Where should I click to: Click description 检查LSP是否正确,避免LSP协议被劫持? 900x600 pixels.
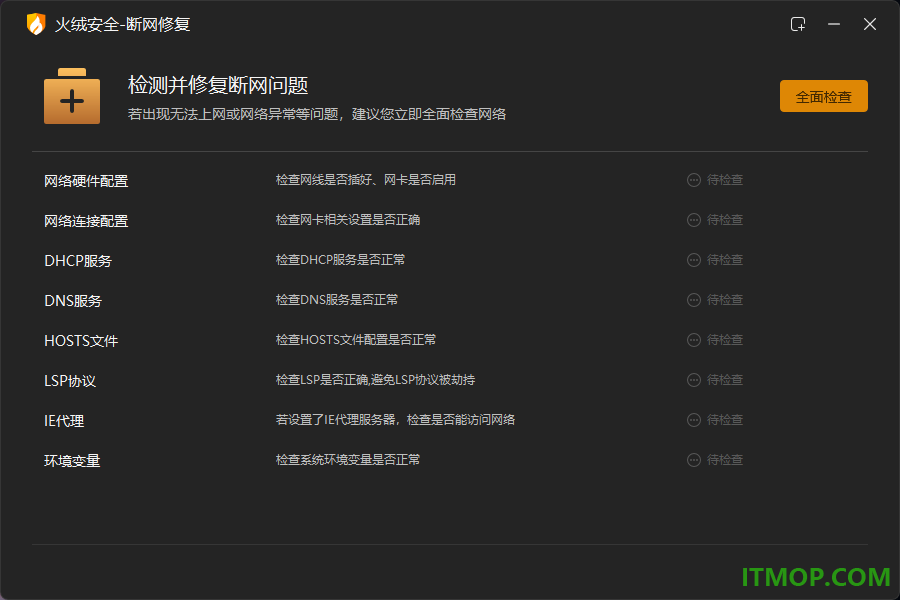375,380
